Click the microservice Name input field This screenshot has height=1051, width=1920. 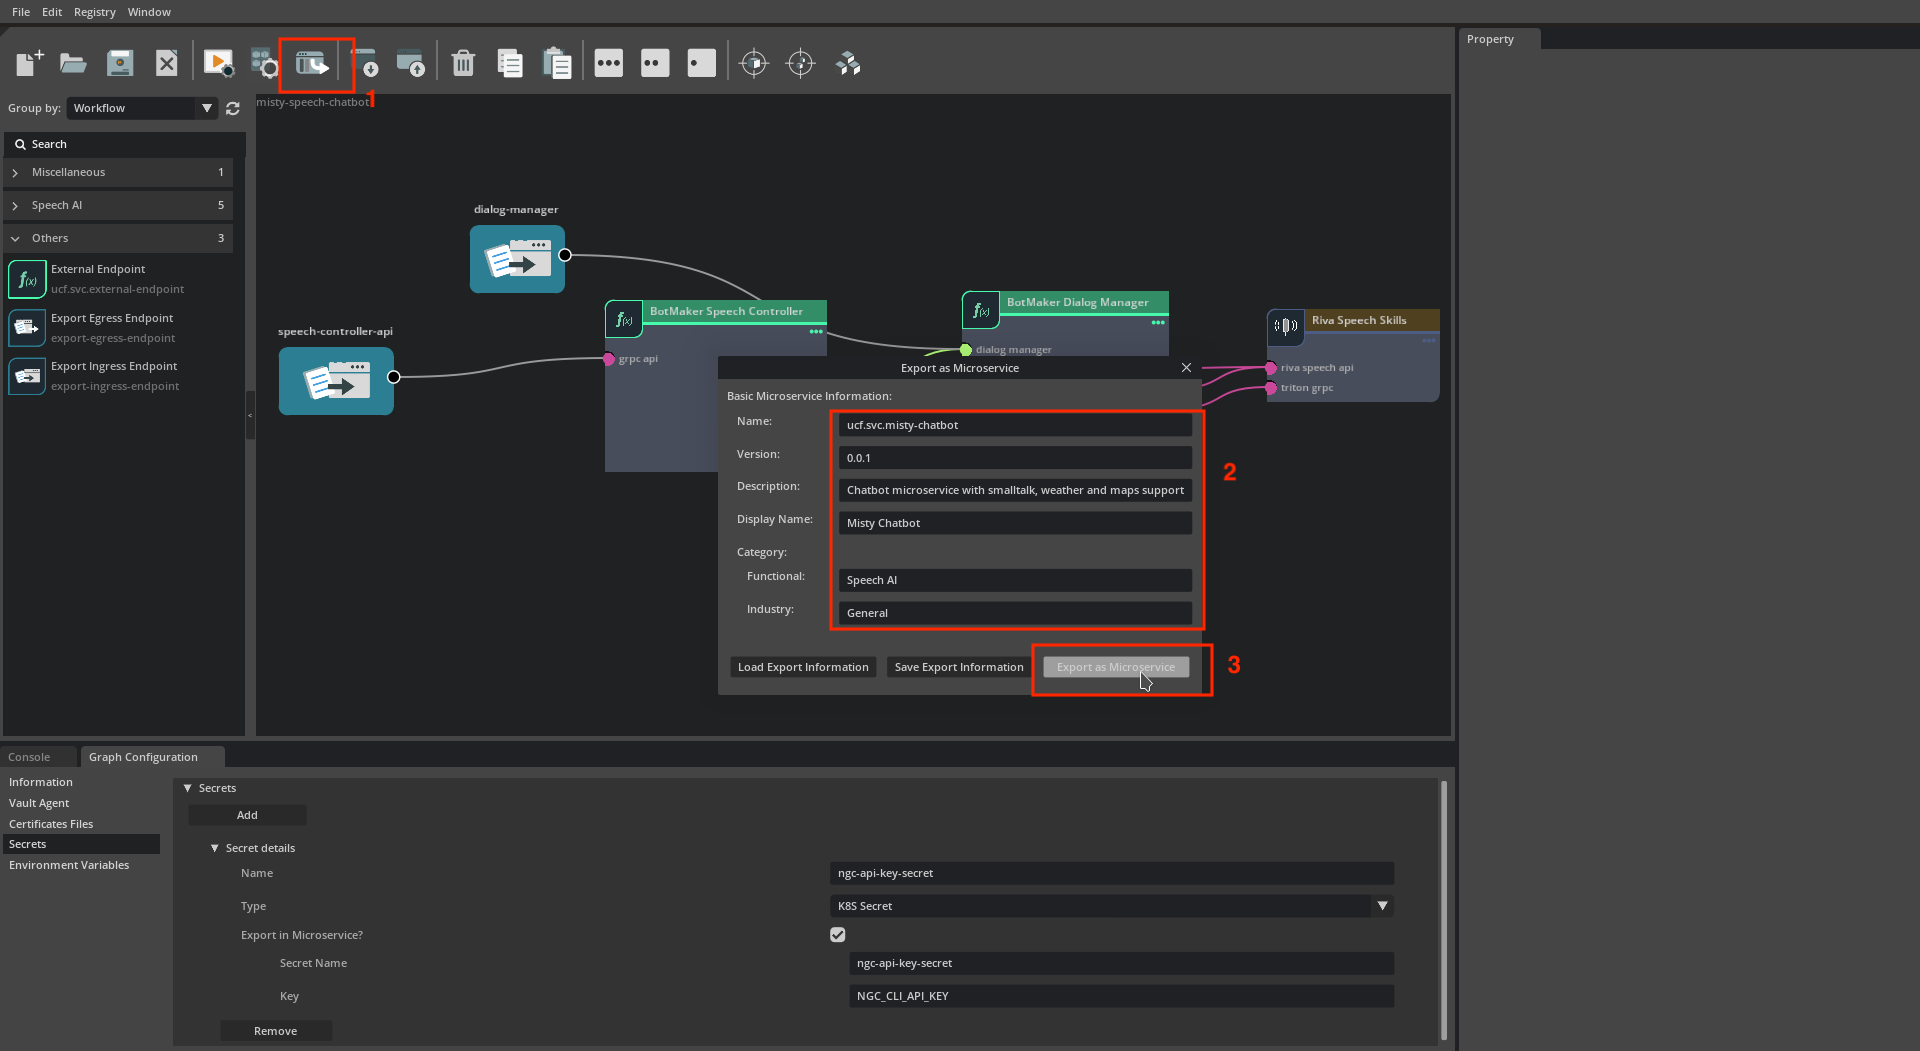pos(1015,425)
